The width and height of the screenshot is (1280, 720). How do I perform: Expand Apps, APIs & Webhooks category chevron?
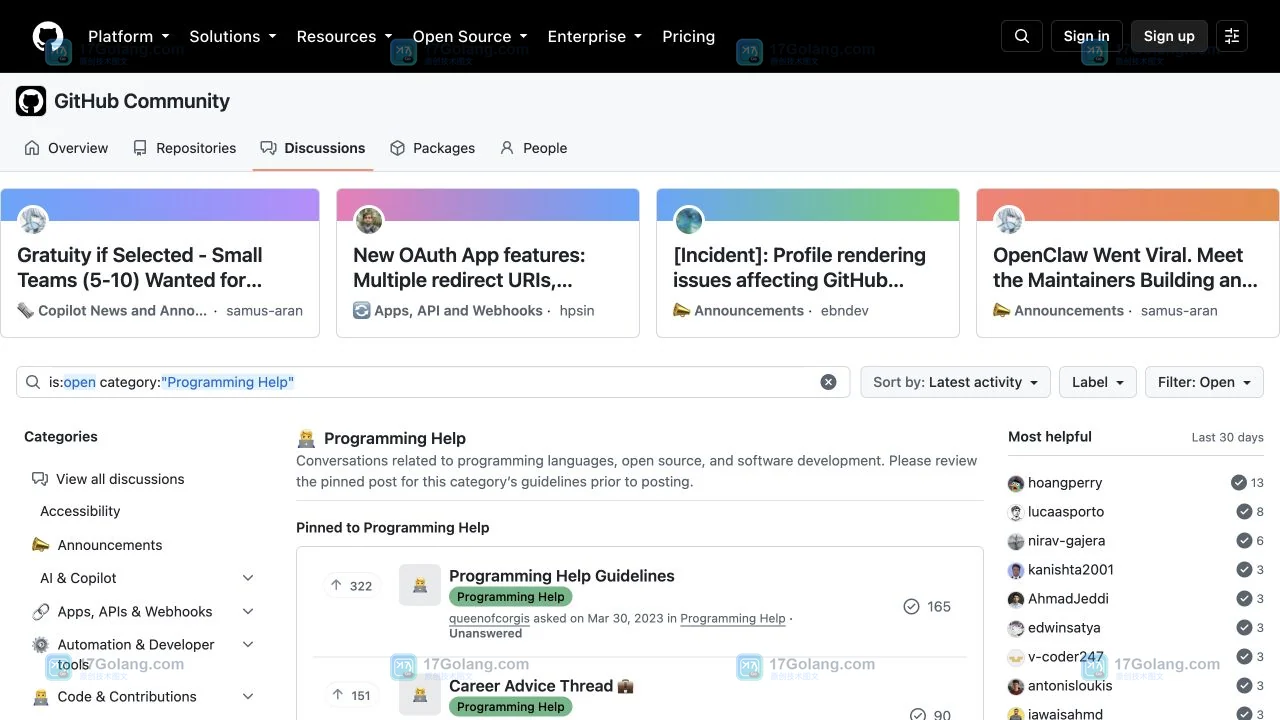248,611
